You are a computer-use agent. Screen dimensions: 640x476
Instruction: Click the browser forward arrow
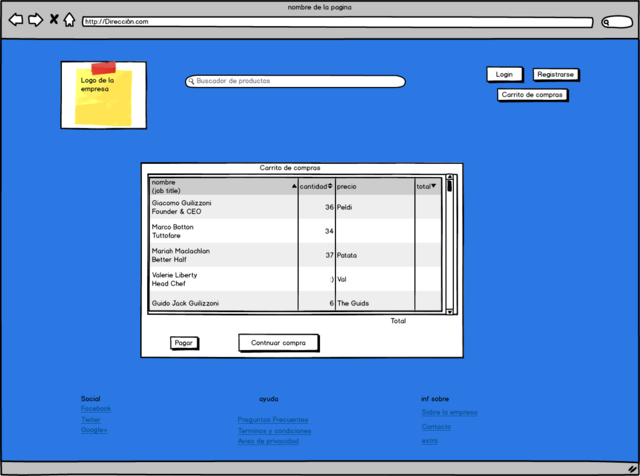pos(36,20)
